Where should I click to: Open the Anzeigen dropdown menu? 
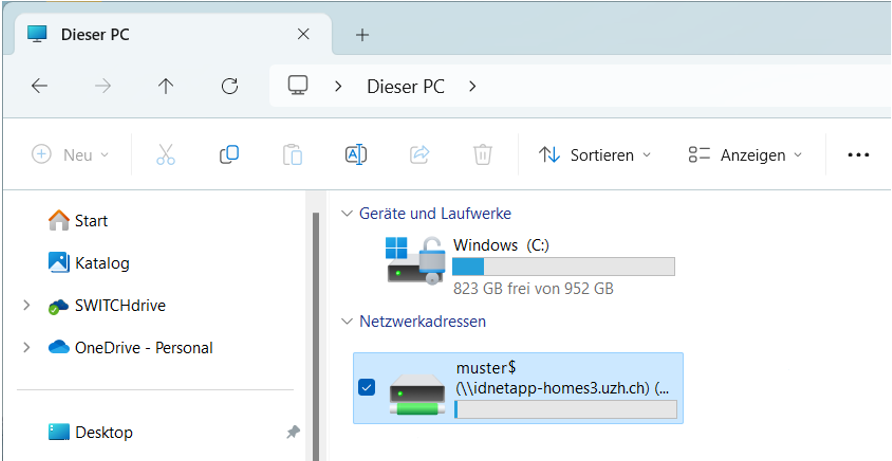pyautogui.click(x=745, y=155)
